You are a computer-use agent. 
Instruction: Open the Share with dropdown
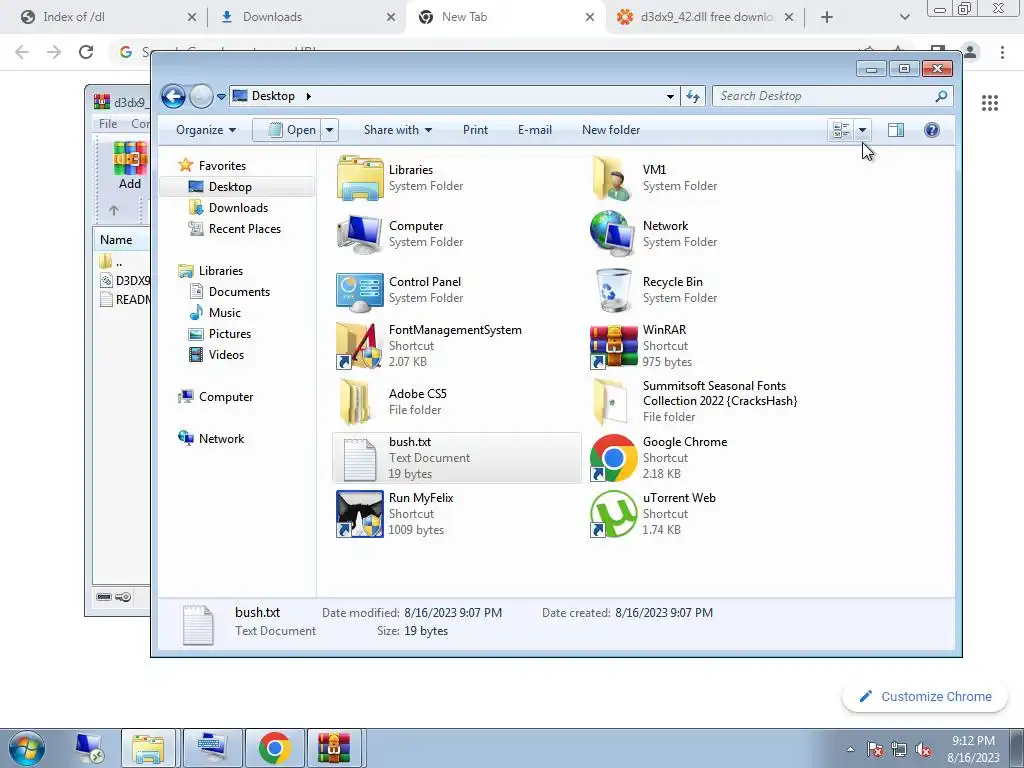click(398, 130)
